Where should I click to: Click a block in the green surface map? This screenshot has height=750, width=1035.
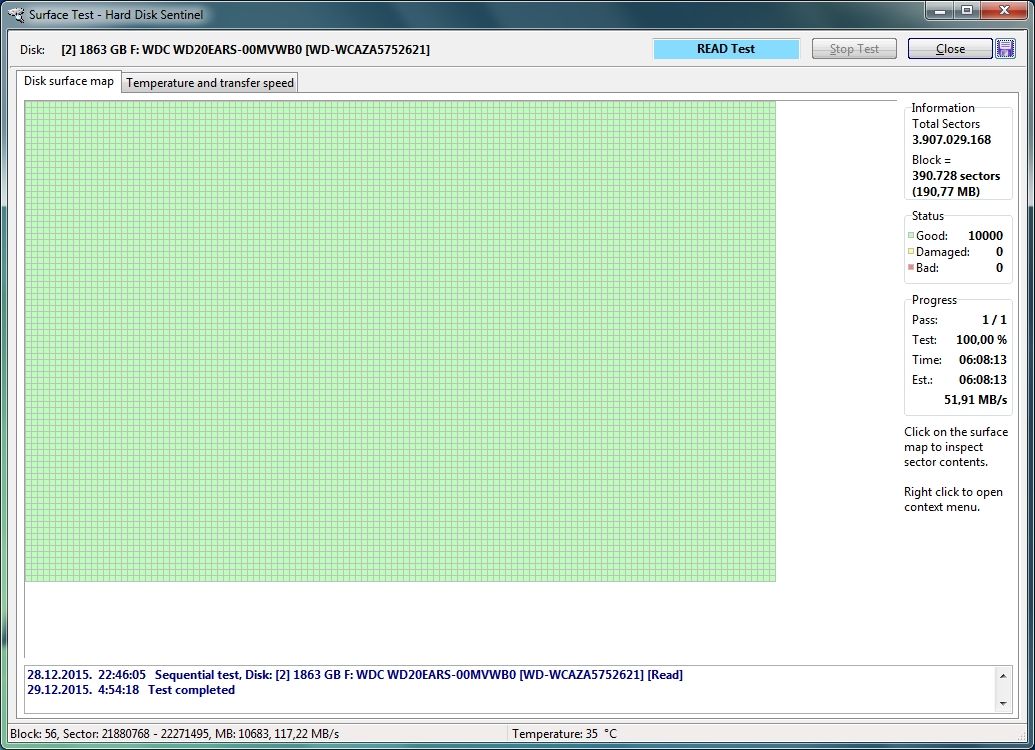pyautogui.click(x=400, y=341)
